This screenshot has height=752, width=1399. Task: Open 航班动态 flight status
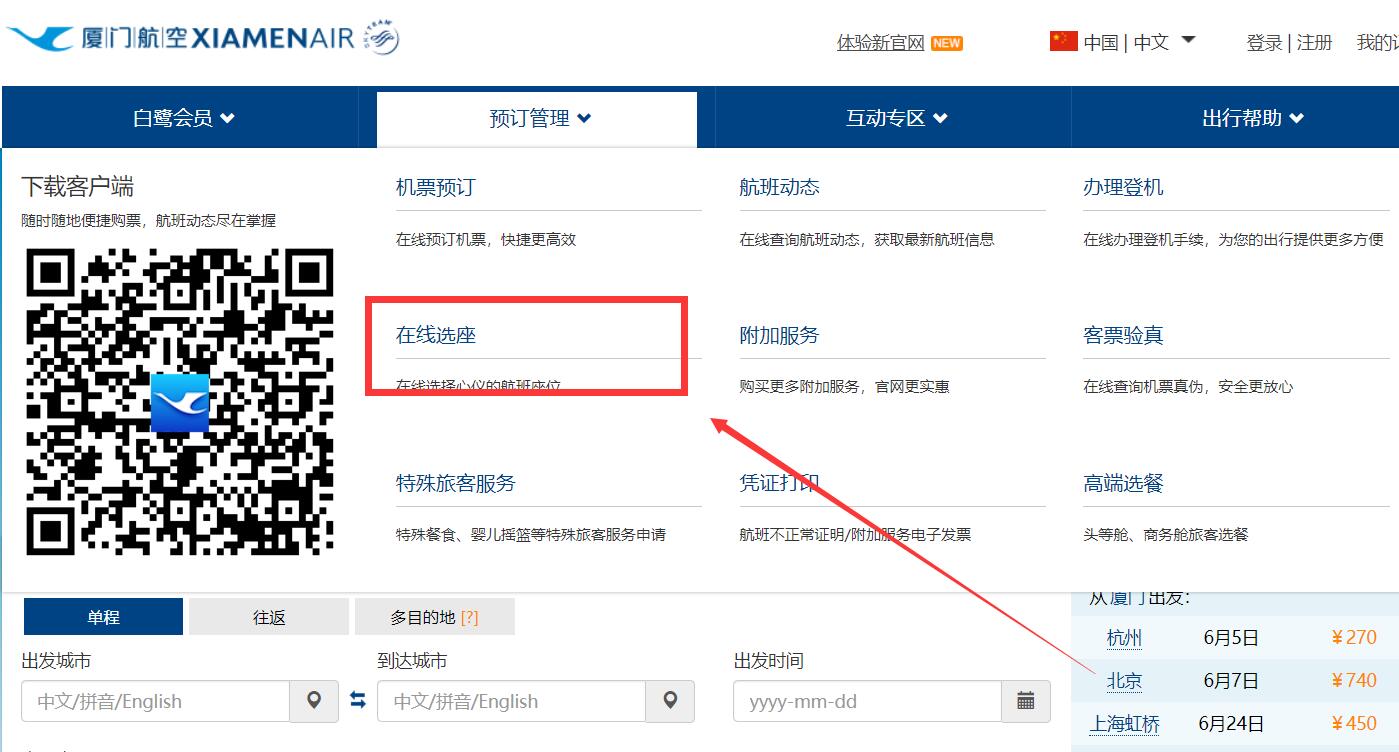pos(779,187)
